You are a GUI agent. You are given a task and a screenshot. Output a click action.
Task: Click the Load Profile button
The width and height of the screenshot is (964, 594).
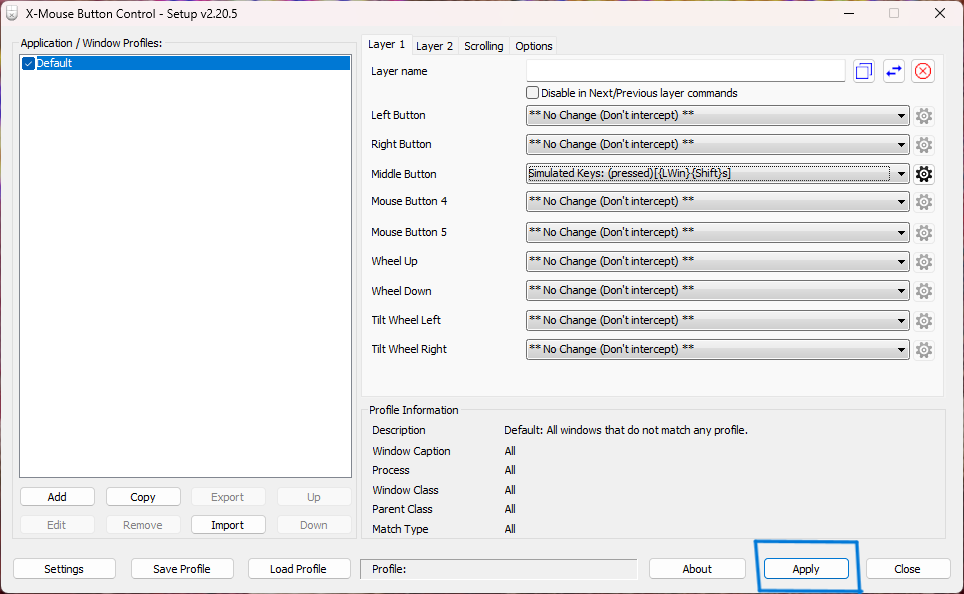coord(298,569)
